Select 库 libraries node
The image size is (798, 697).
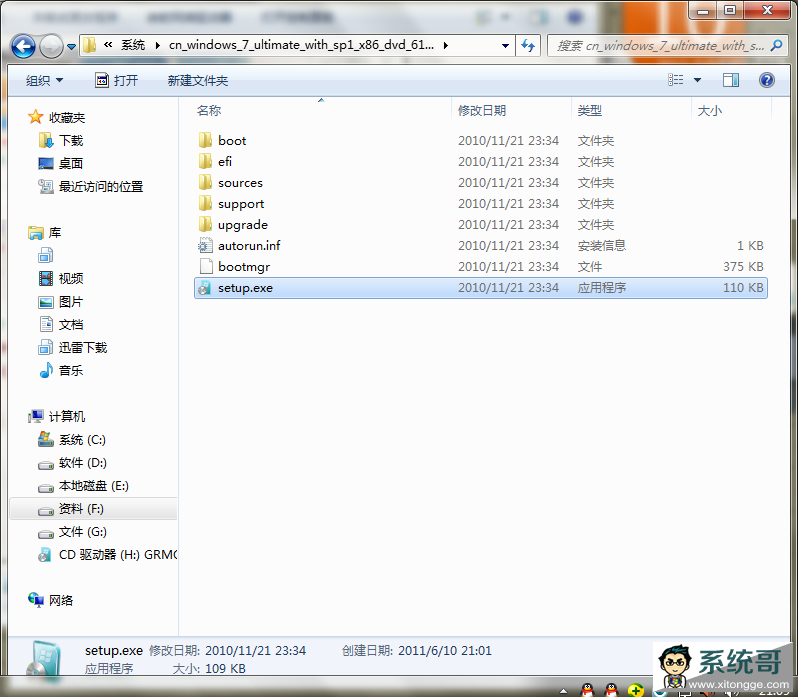coord(54,233)
